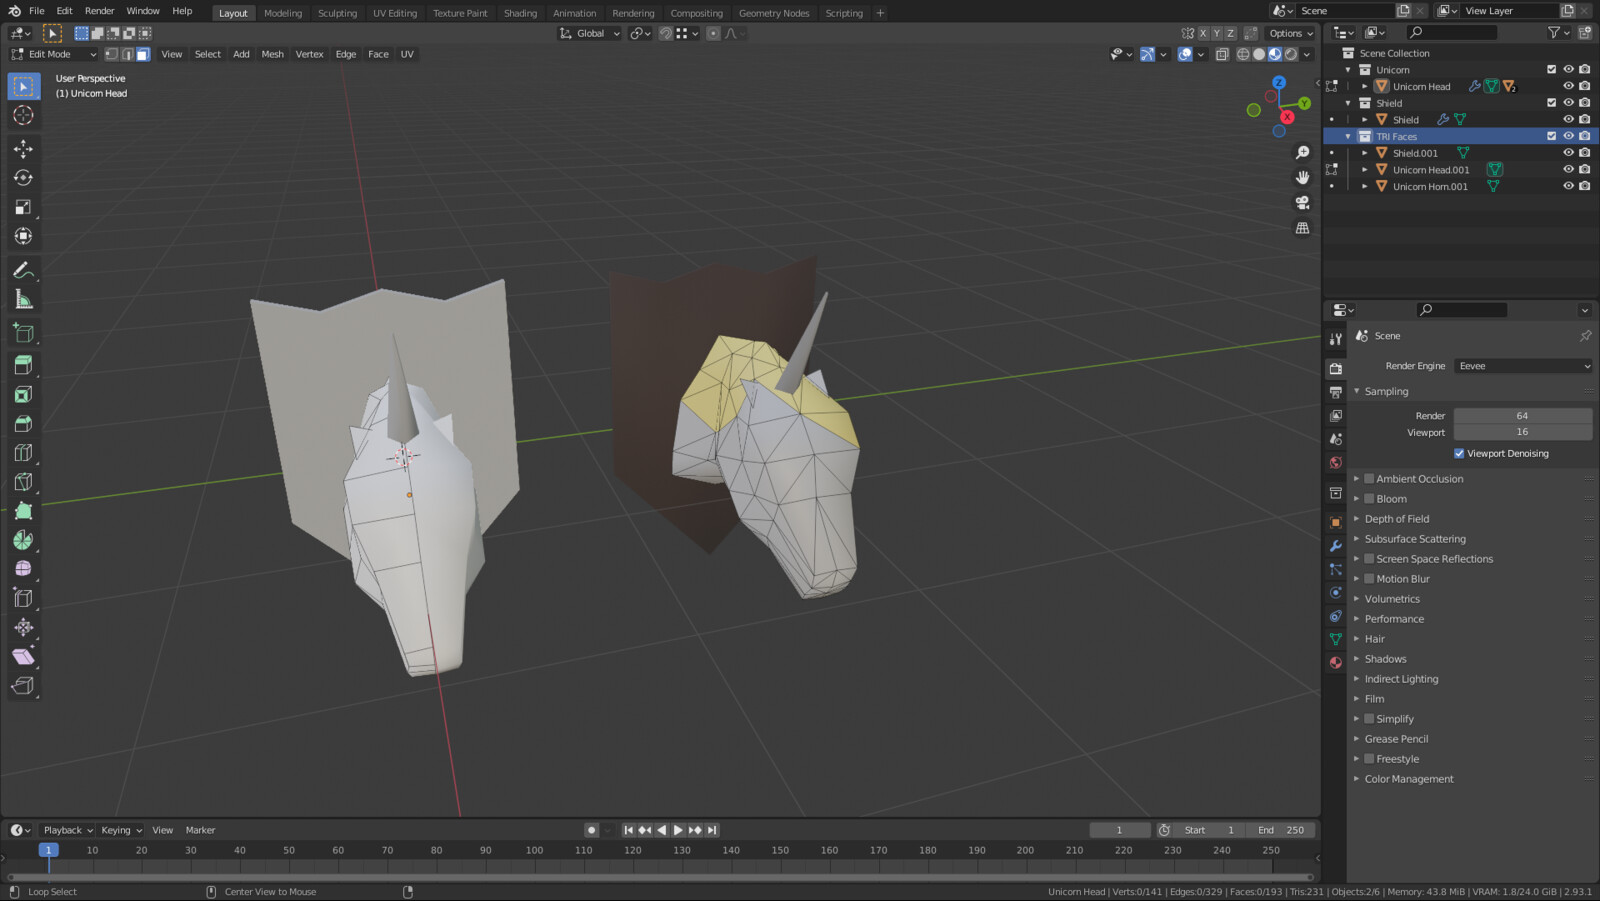Select the Extrude Region tool

coord(23,366)
